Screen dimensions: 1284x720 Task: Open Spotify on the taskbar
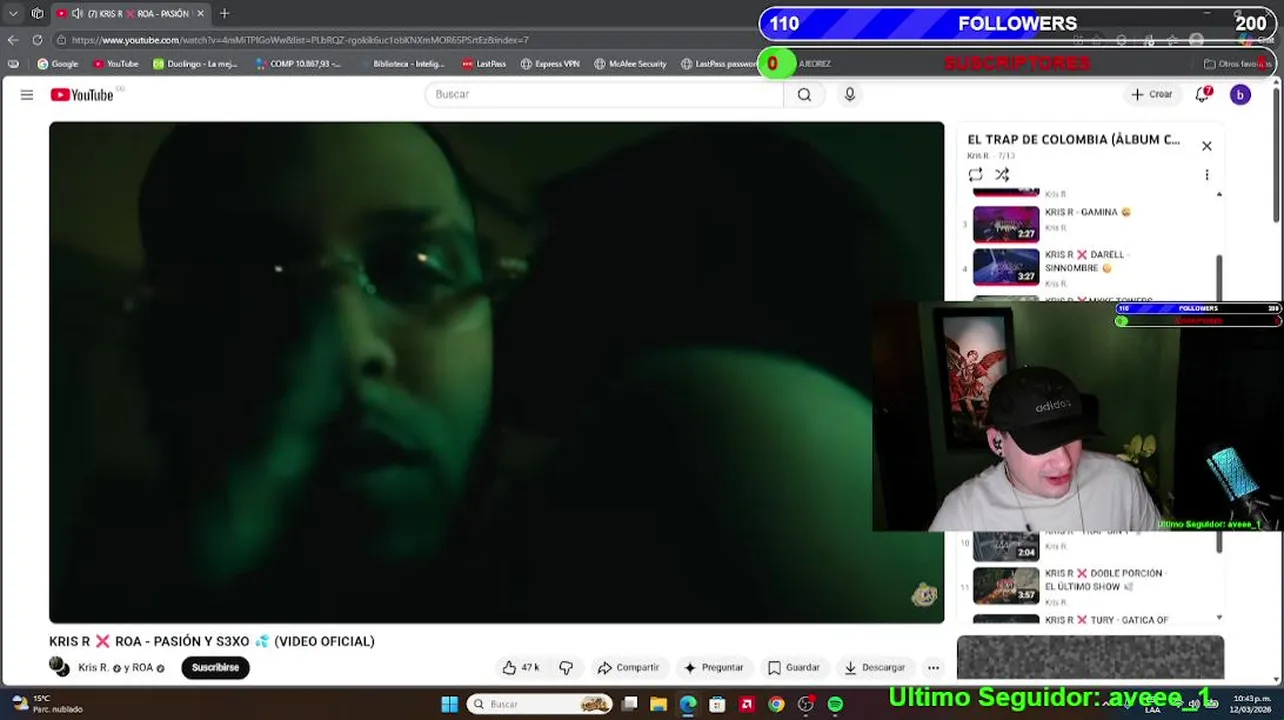click(x=835, y=704)
